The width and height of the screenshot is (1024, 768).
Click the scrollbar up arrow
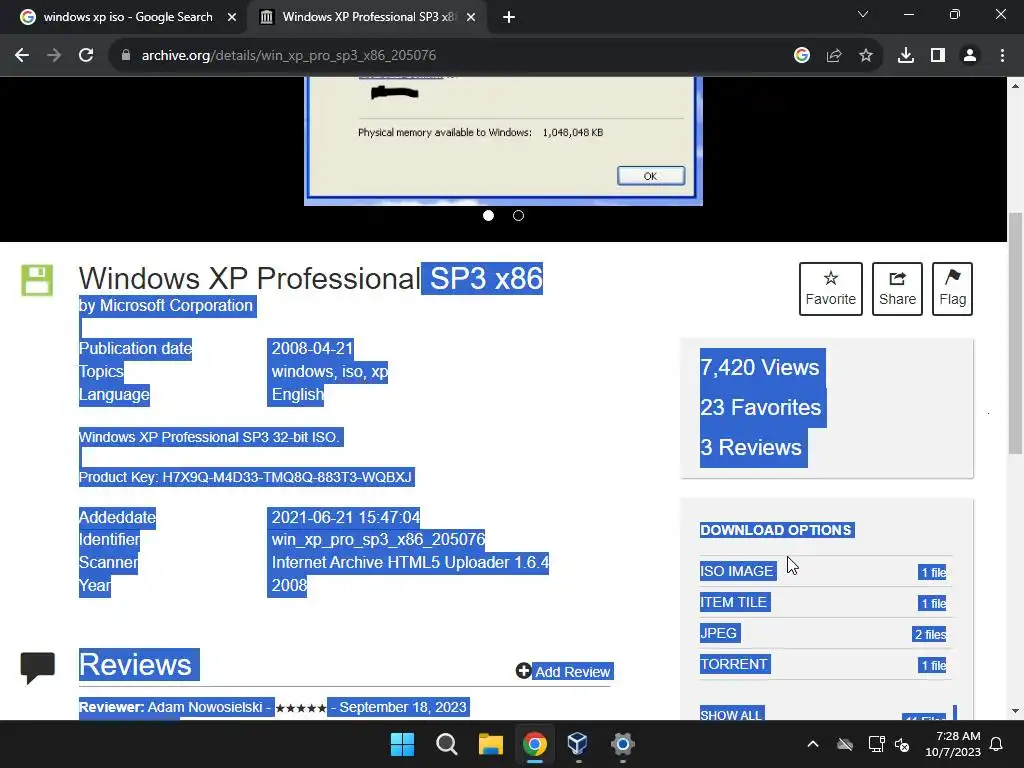[1015, 86]
